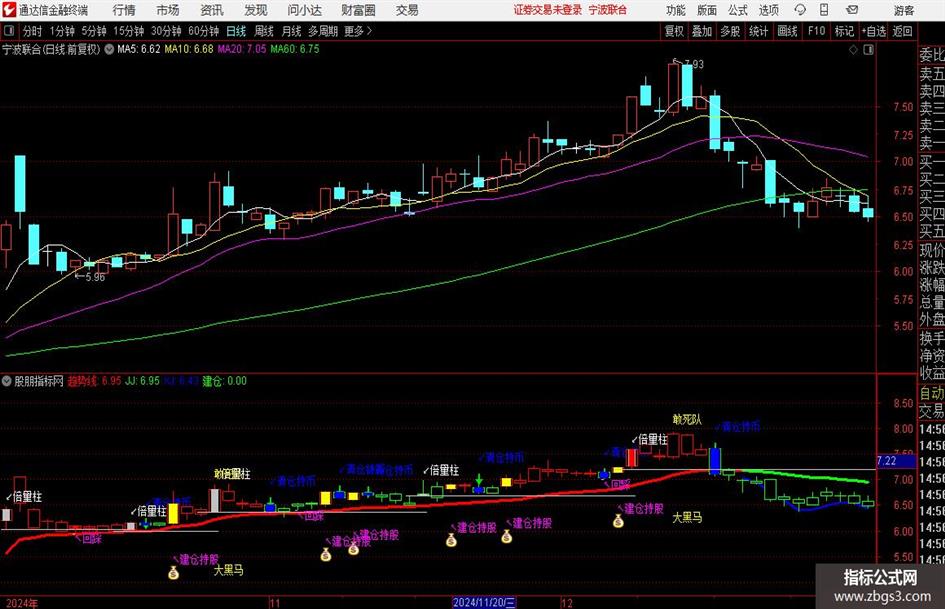The width and height of the screenshot is (945, 609).
Task: Expand main chart indicator dropdown beside 宁波联合
Action: (x=109, y=49)
